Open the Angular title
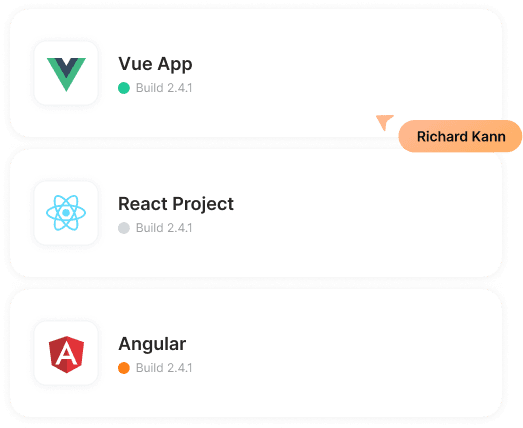This screenshot has height=428, width=523. click(x=152, y=344)
